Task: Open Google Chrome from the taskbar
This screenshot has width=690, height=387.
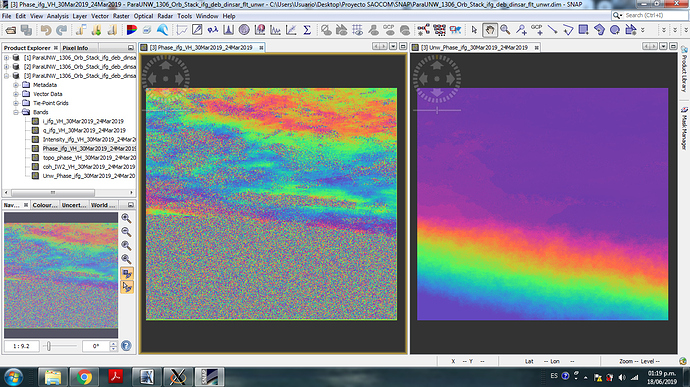Action: coord(84,377)
